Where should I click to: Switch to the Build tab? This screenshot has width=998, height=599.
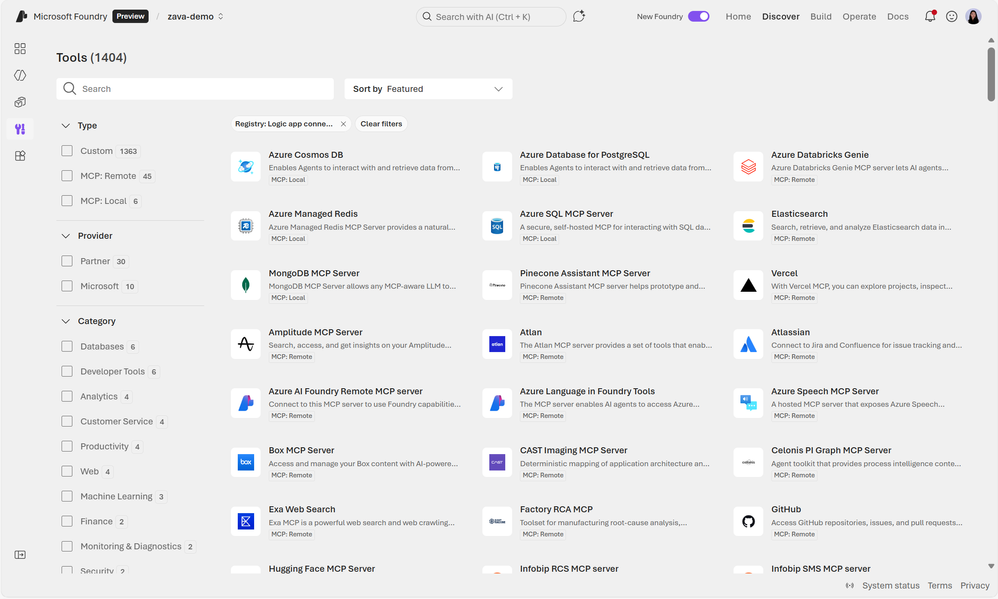821,16
